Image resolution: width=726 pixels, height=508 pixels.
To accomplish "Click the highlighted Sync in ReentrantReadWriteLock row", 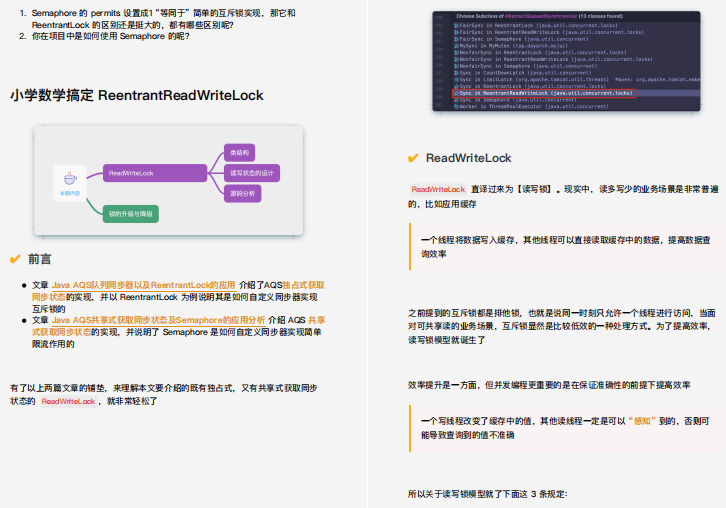I will coord(544,93).
